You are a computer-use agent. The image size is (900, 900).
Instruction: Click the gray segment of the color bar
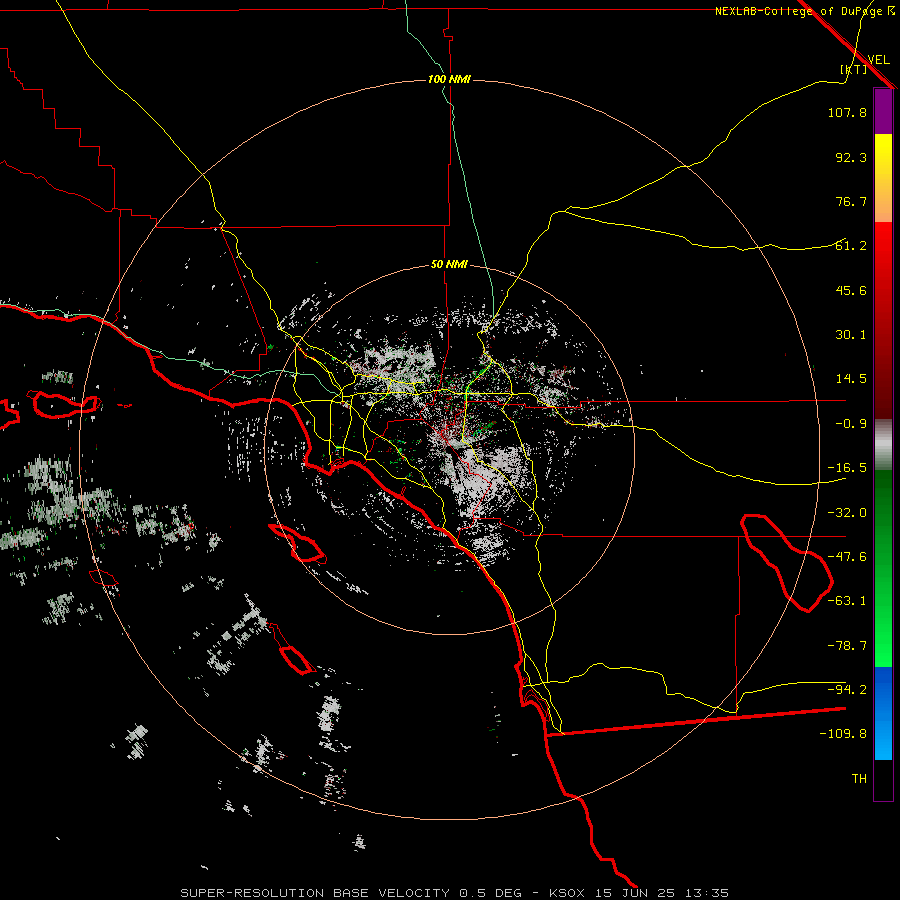click(x=883, y=445)
